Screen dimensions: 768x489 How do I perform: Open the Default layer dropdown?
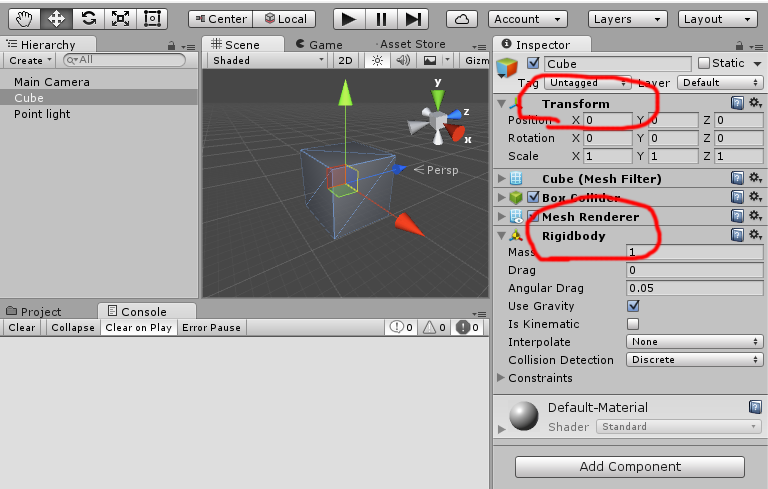720,82
